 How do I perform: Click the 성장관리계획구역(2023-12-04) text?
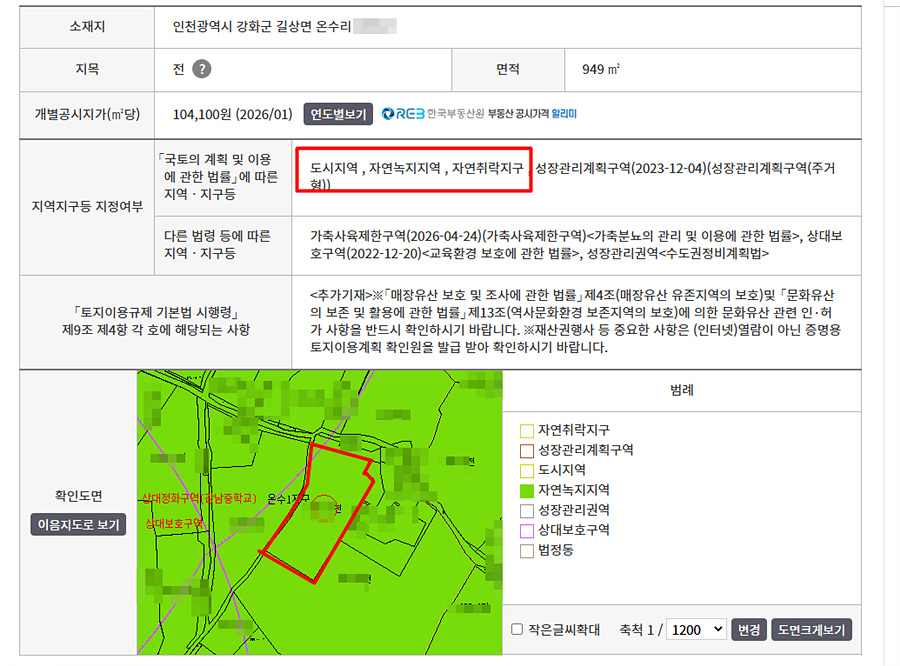620,168
